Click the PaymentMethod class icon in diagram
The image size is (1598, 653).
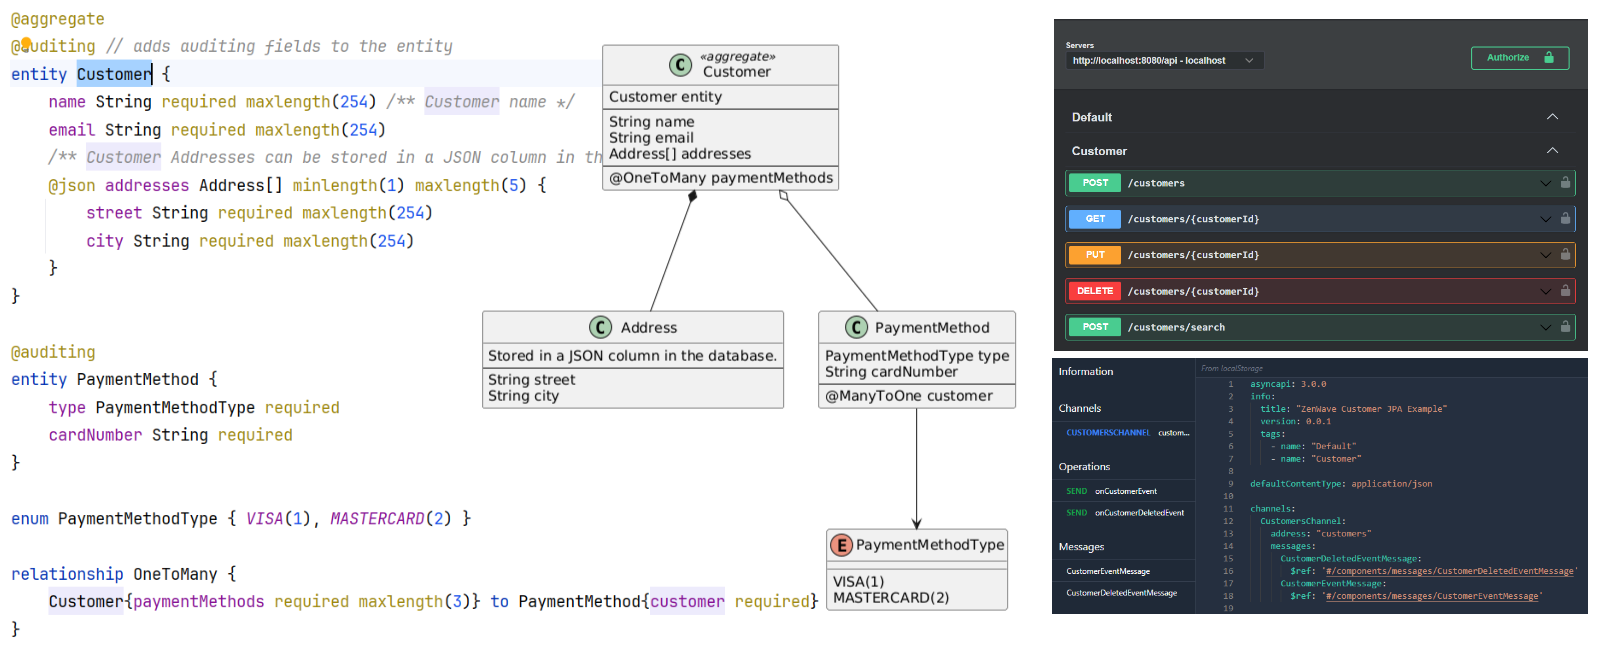coord(856,328)
